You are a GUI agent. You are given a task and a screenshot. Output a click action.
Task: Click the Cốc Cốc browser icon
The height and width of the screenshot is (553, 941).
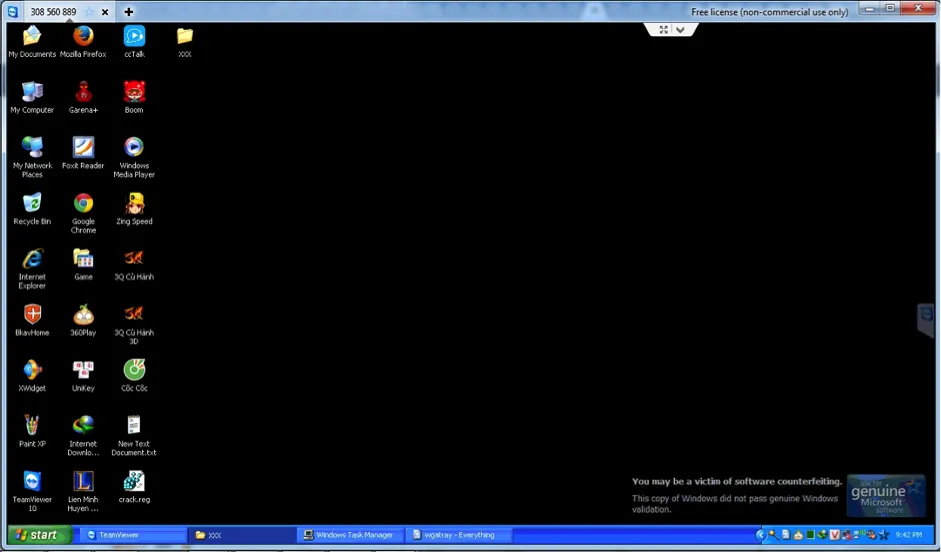point(134,371)
